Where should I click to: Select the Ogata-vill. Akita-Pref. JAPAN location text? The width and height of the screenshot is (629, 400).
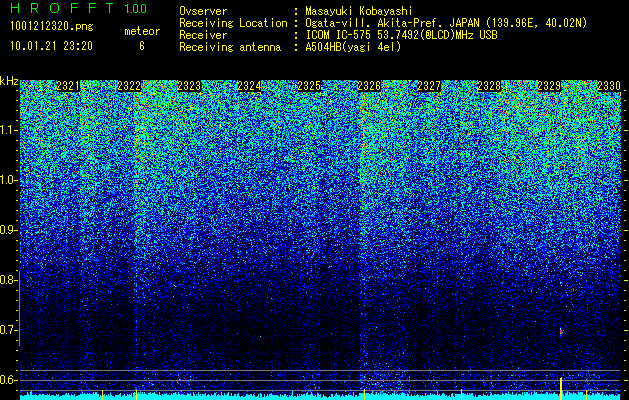446,24
